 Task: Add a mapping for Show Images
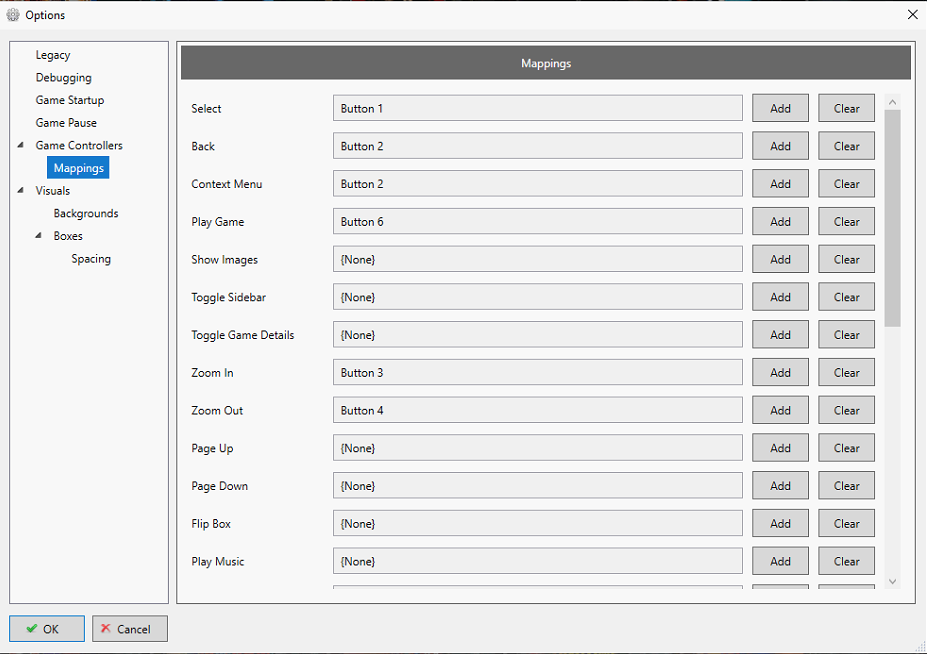tap(780, 260)
